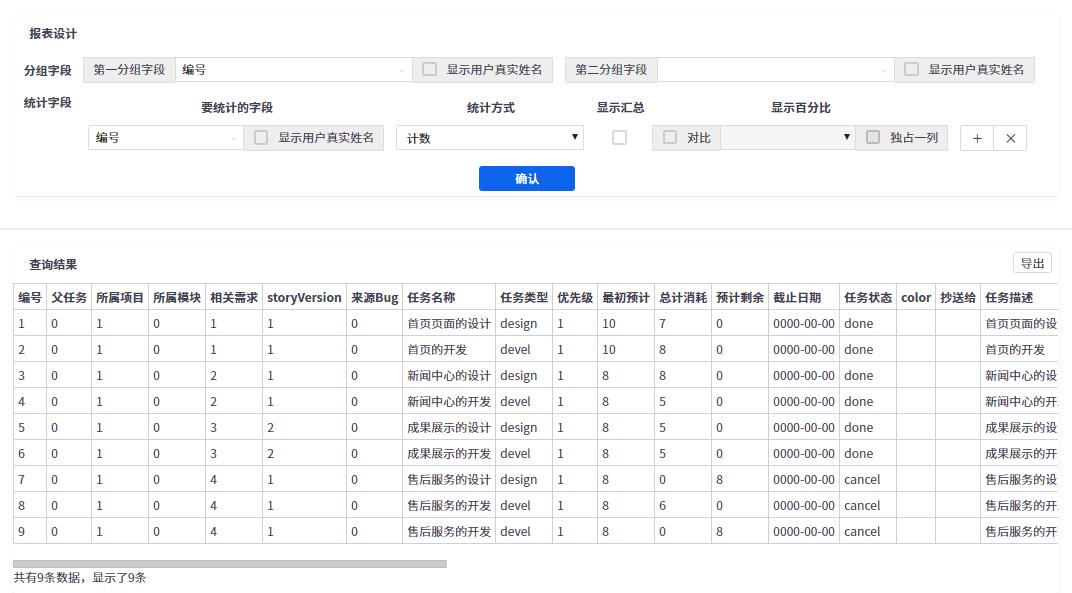Expand the 统计方式 dropdown showing 计数

click(x=489, y=138)
